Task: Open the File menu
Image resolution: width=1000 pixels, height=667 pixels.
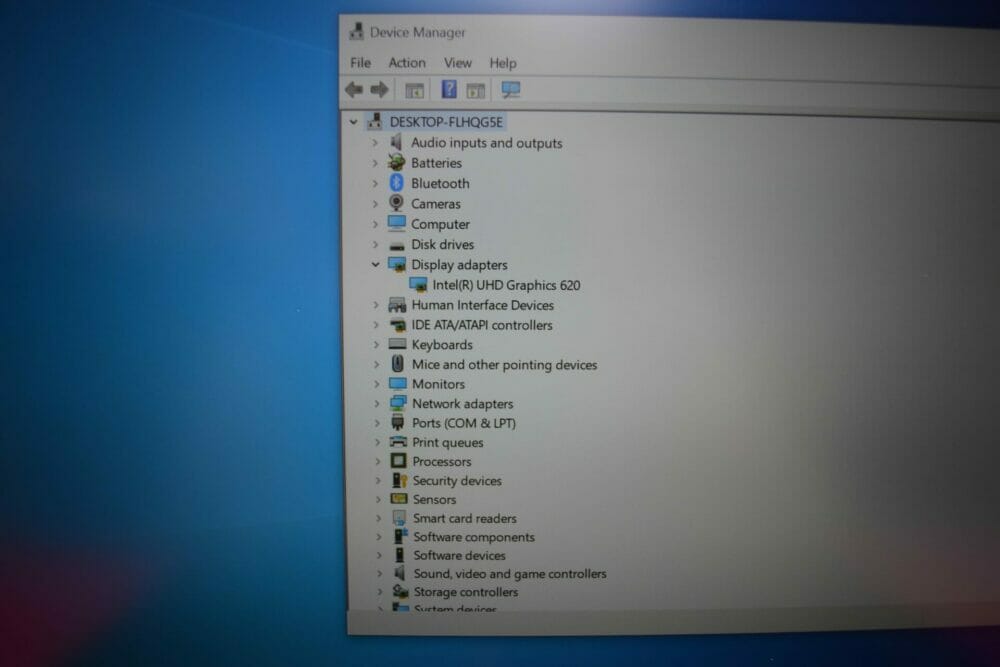Action: (360, 62)
